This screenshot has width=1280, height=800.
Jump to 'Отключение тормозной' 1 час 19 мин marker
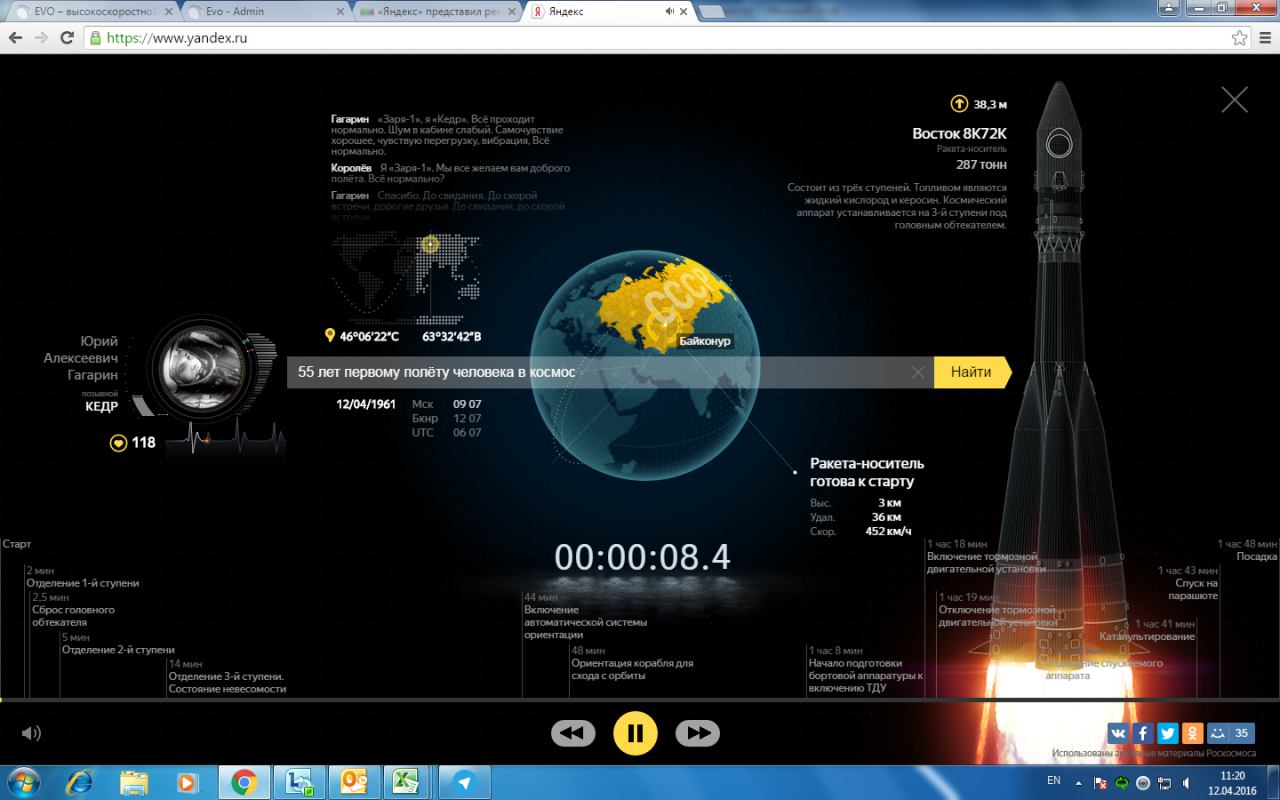(x=997, y=610)
